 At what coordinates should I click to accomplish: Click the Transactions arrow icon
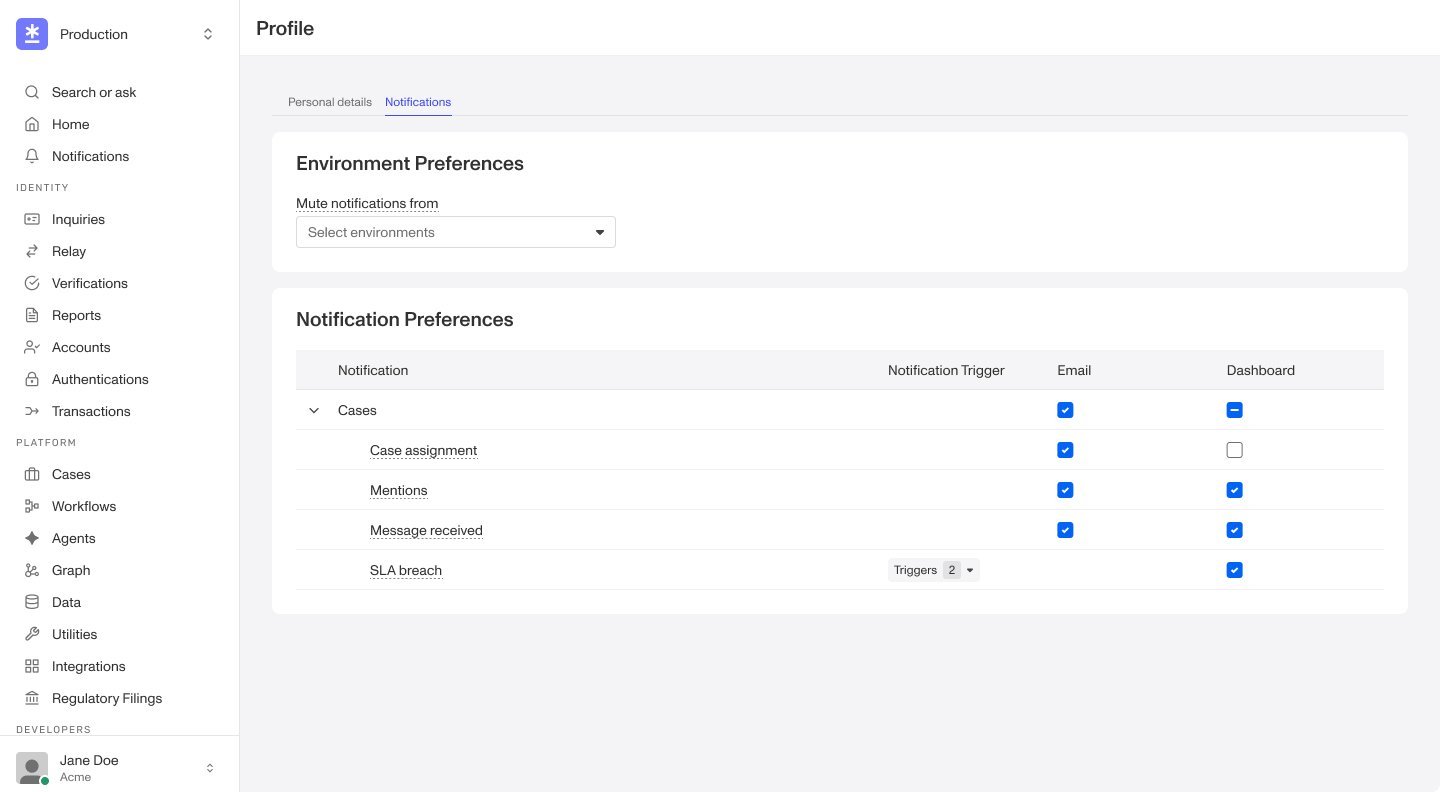point(32,411)
